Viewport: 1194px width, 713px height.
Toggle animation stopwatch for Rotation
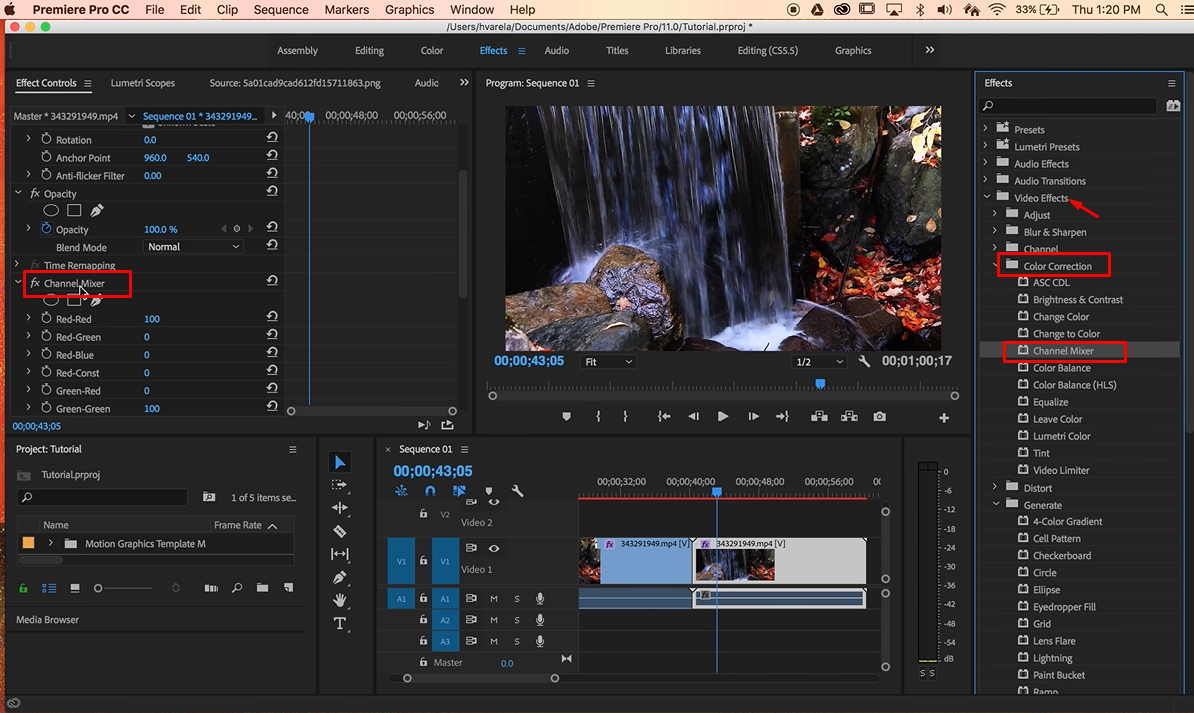(x=46, y=139)
